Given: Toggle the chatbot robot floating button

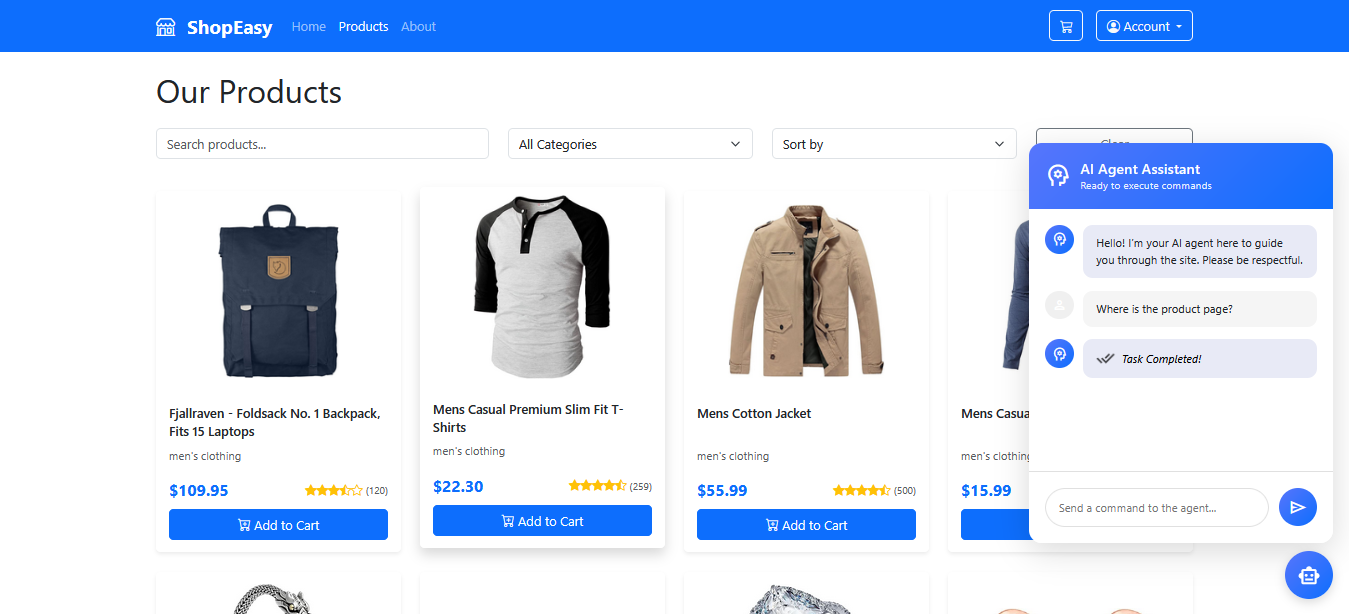Looking at the screenshot, I should tap(1309, 575).
